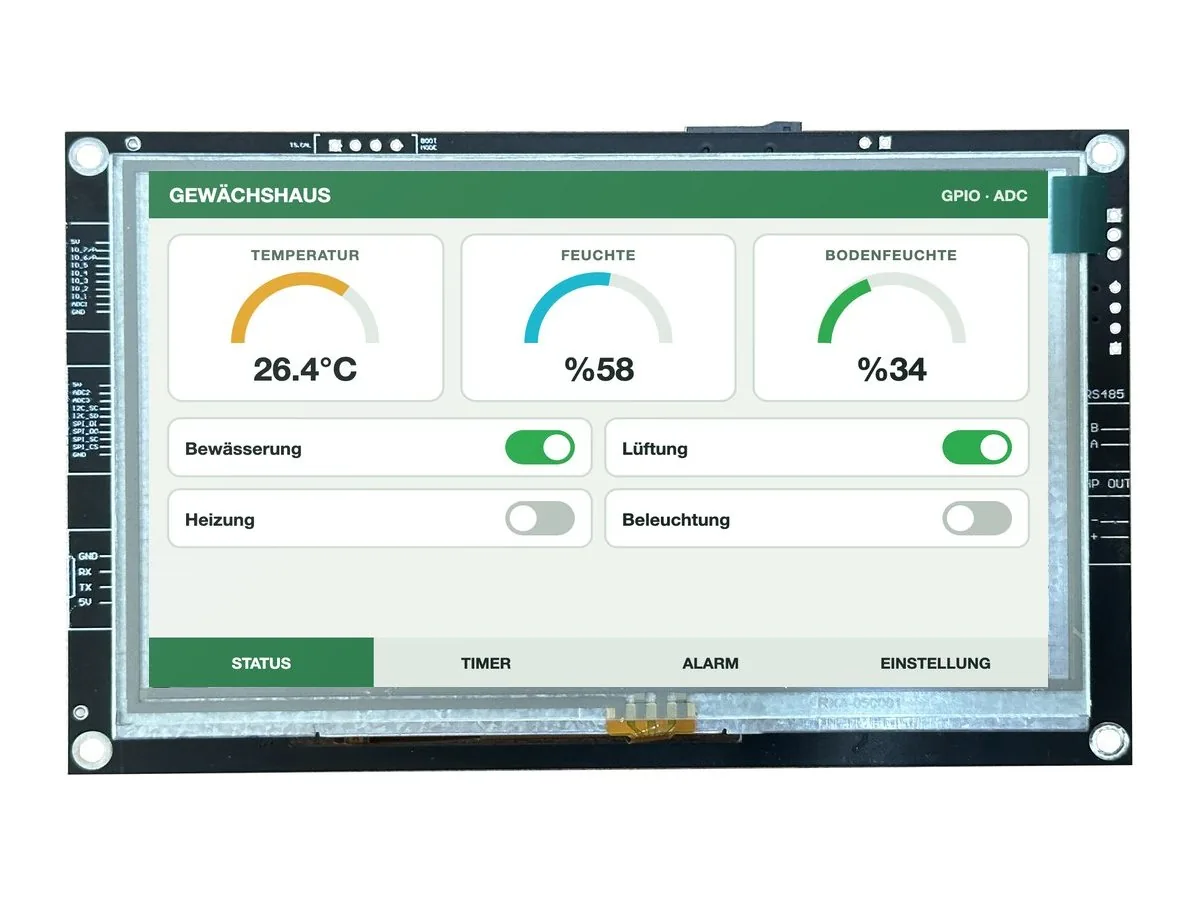Open the ALARM tab
This screenshot has height=897, width=1197.
click(x=710, y=663)
